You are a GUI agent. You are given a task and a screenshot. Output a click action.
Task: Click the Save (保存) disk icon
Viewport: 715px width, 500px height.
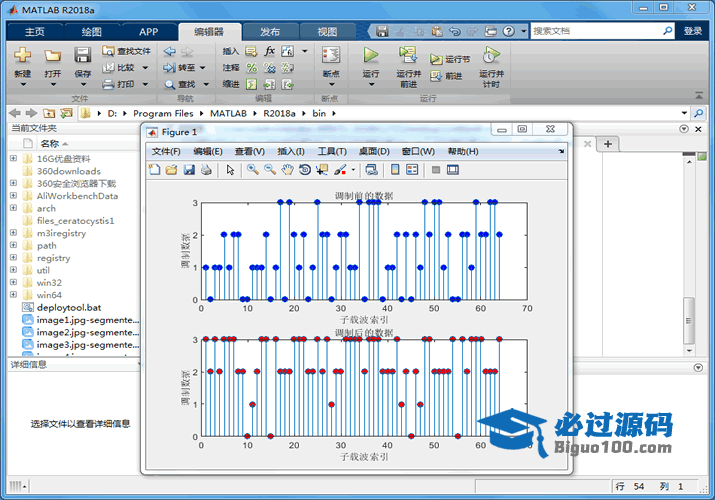coord(83,55)
